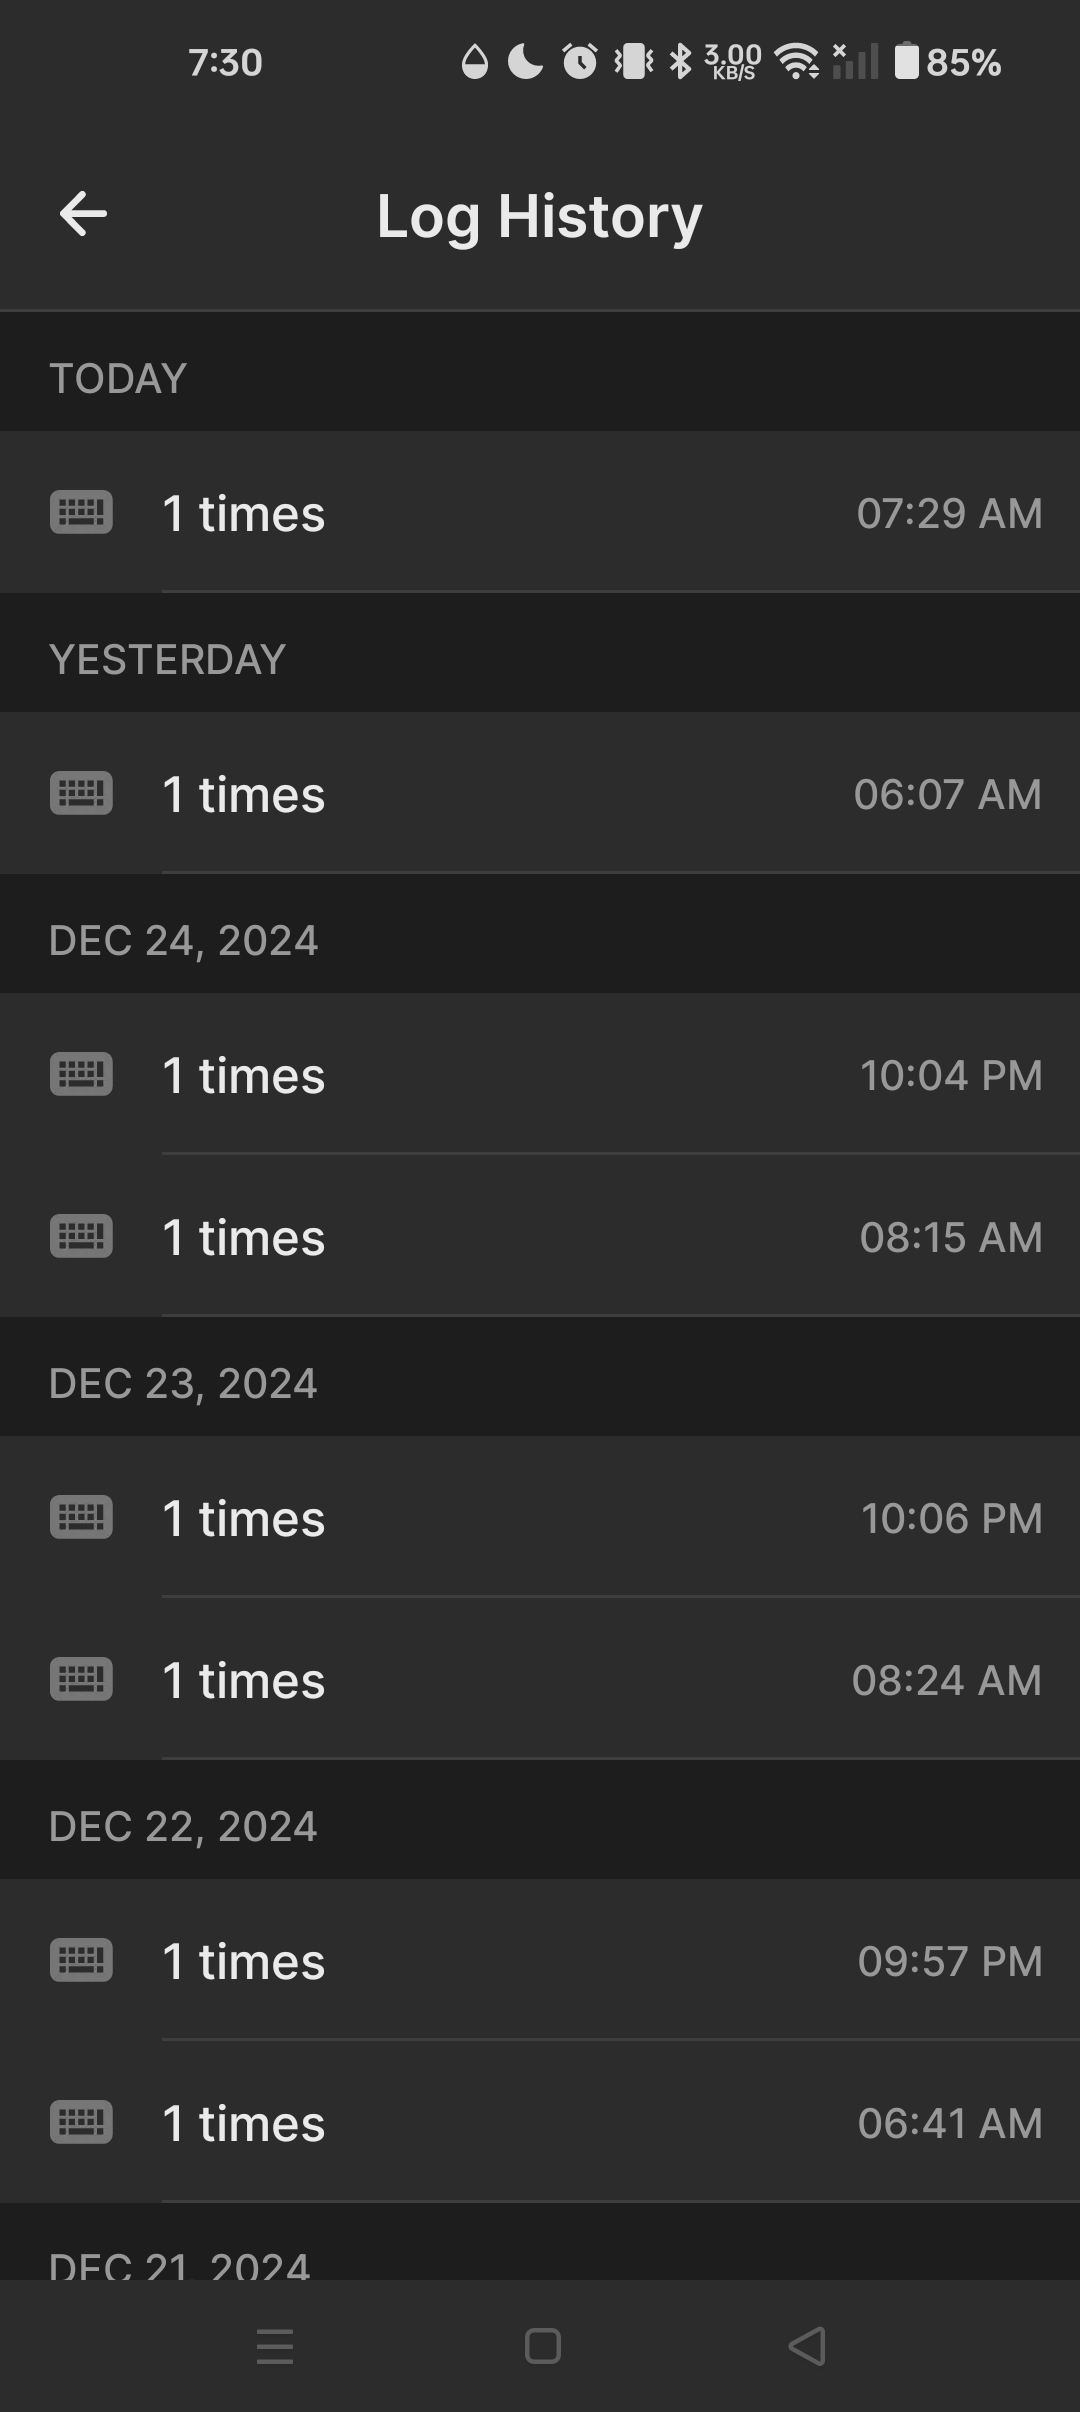This screenshot has height=2412, width=1080.
Task: Tap keyboard icon for Dec 24 10:04 PM log
Action: coord(81,1074)
